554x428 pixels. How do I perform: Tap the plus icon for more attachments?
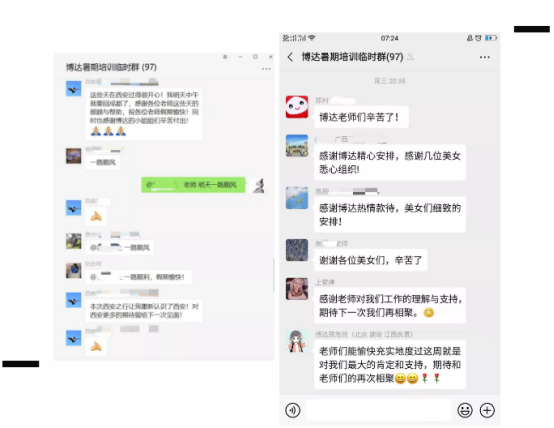(487, 410)
